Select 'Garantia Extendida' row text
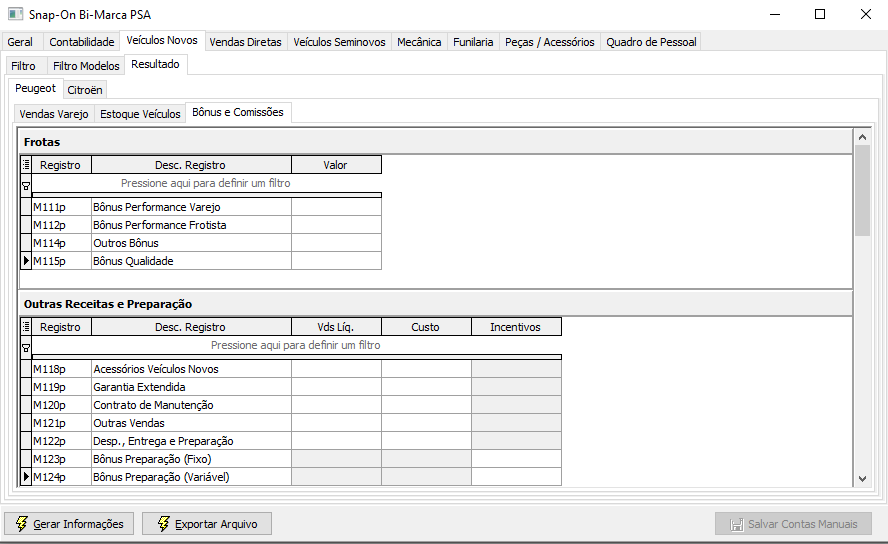Screen dimensions: 888x544 coord(139,387)
